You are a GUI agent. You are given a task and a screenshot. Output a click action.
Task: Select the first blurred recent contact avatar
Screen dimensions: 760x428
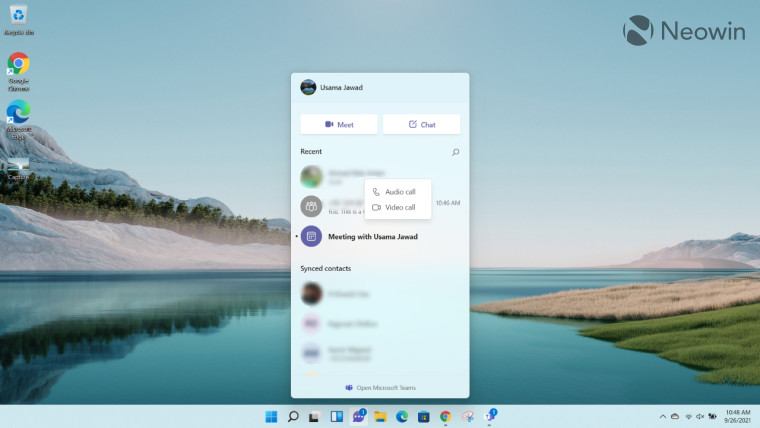[311, 176]
